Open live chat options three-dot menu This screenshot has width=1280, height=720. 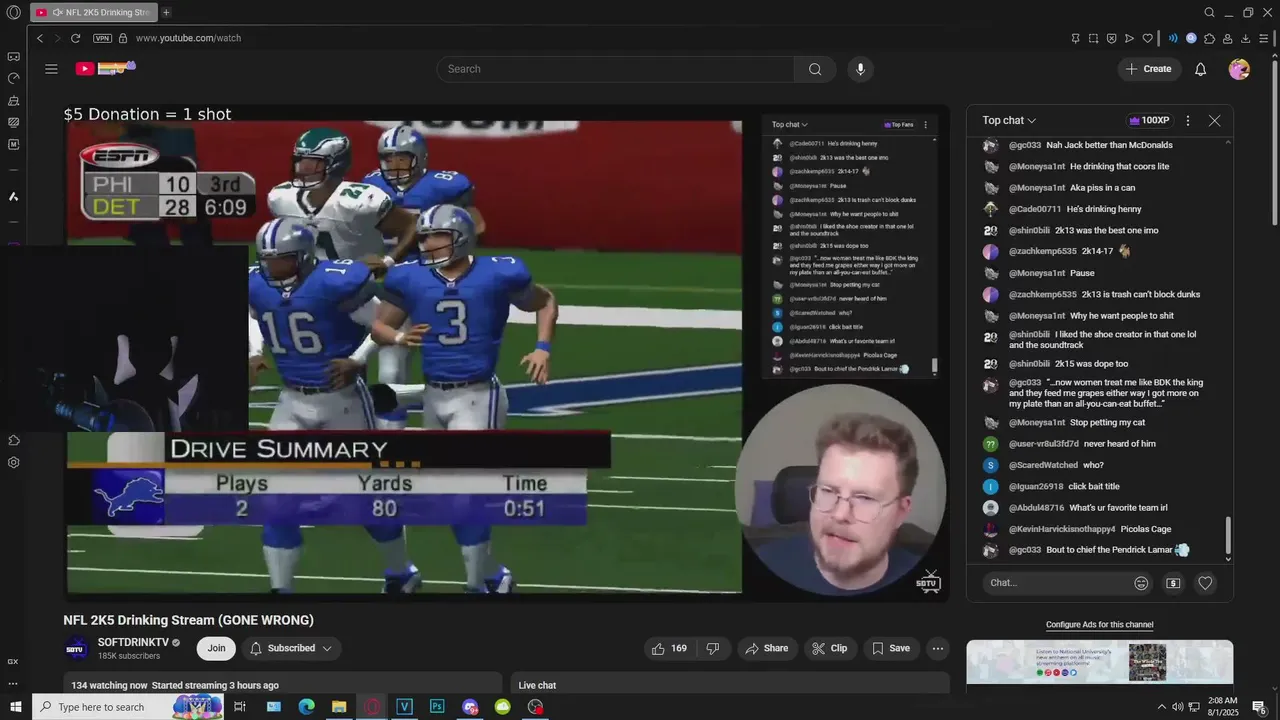pos(1187,120)
